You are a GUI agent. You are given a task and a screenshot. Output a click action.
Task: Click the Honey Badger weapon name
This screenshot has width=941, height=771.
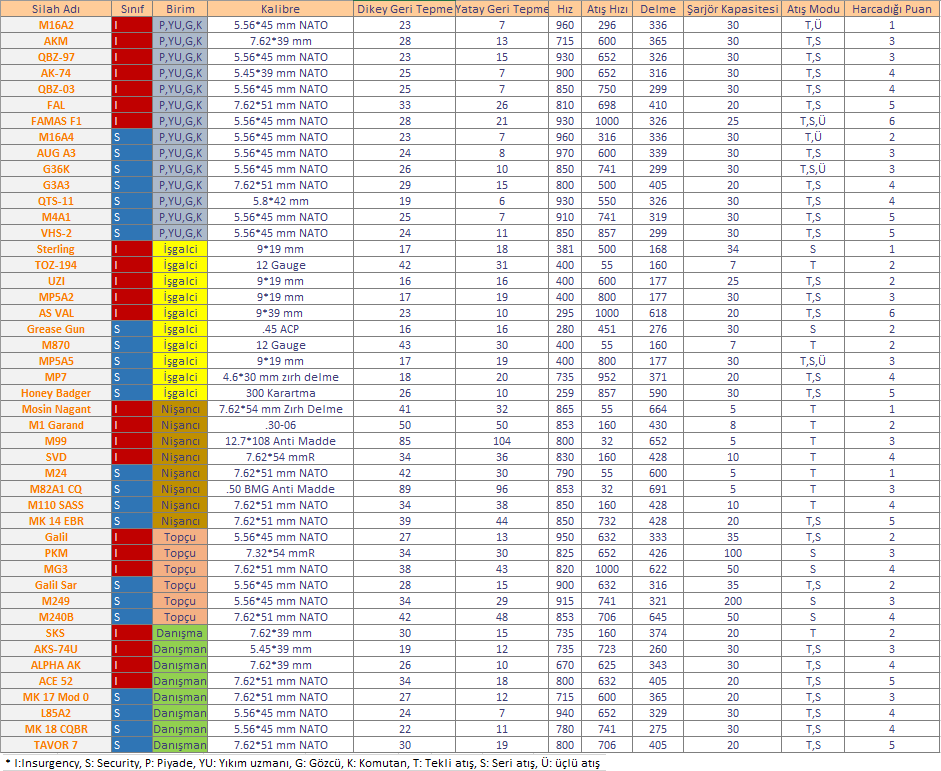pos(56,393)
